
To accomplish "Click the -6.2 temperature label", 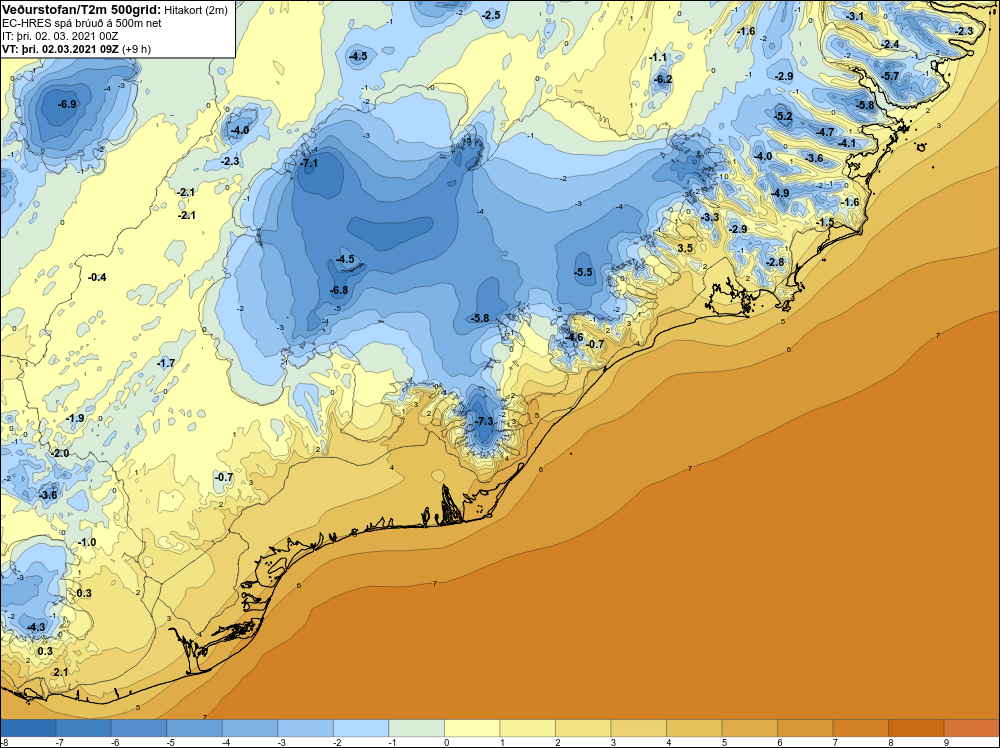I will point(663,80).
